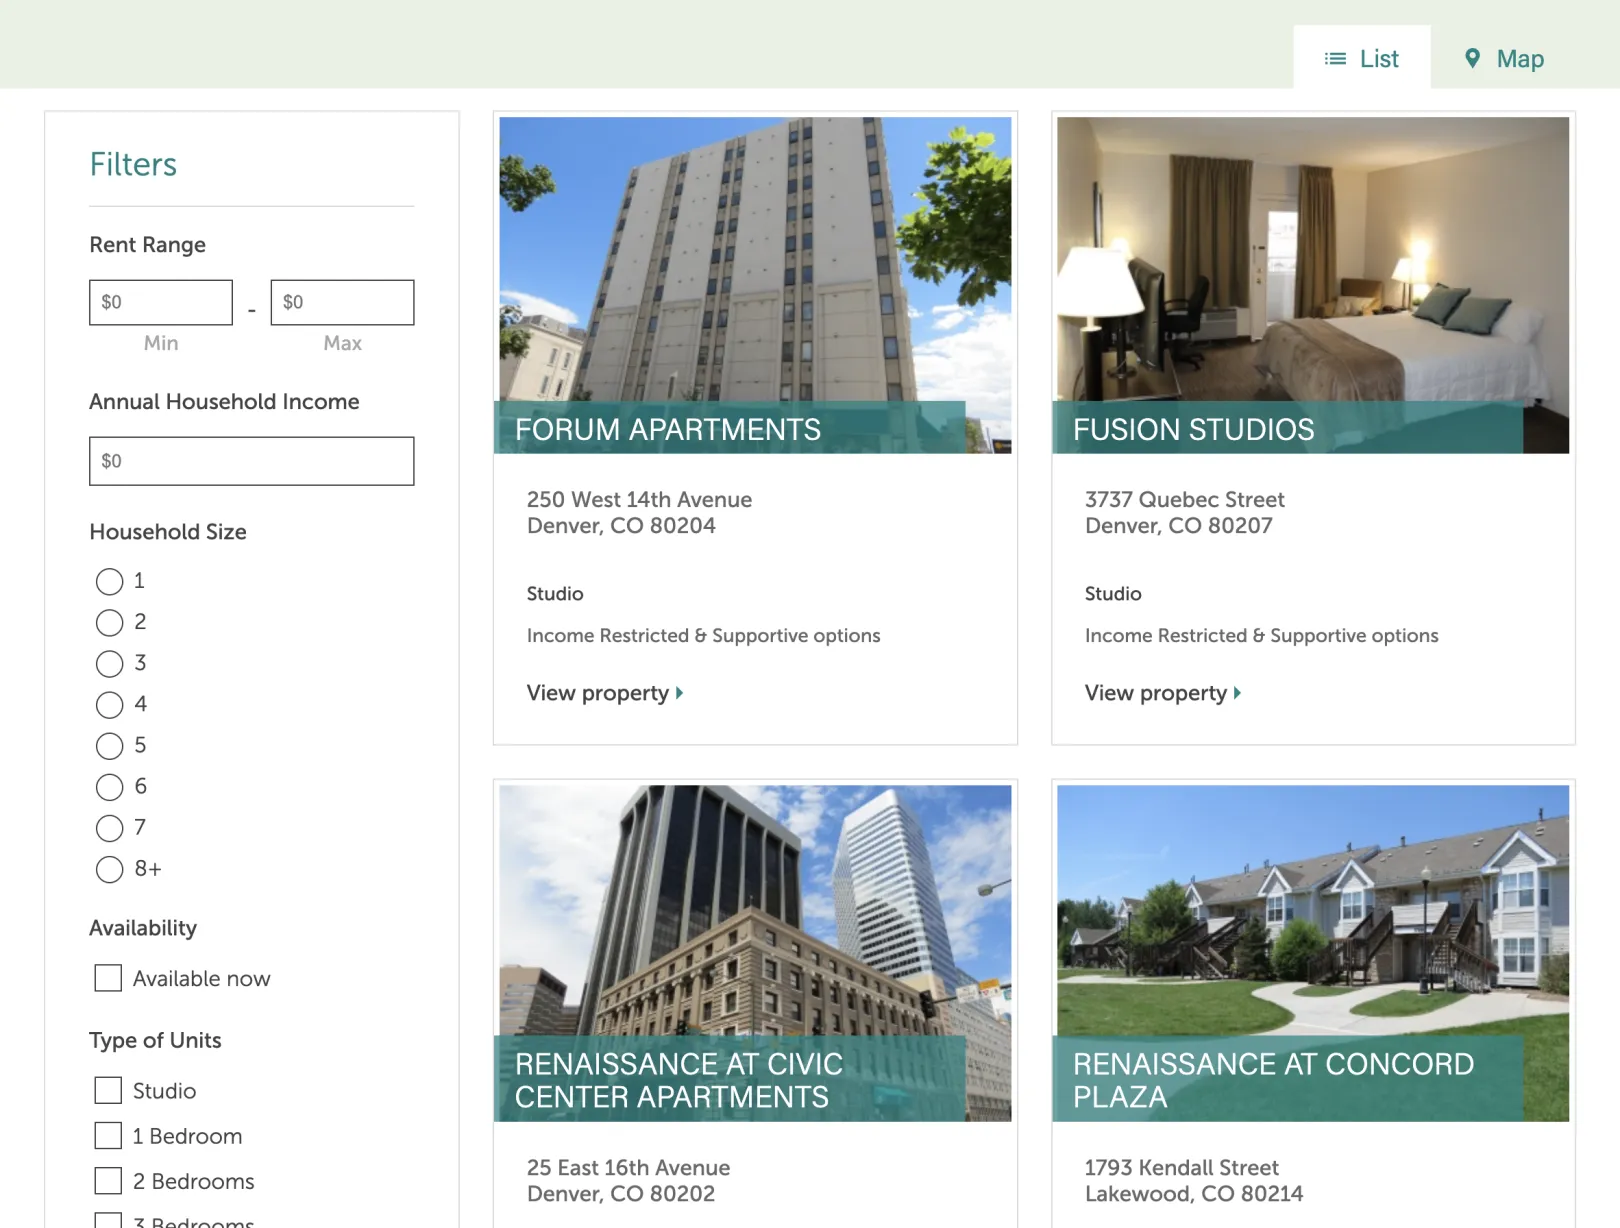1620x1228 pixels.
Task: Click the list lines icon
Action: click(x=1335, y=59)
